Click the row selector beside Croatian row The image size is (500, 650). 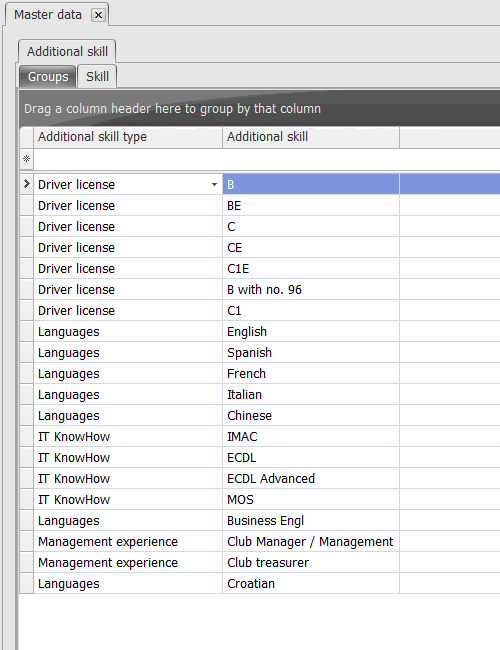(x=27, y=584)
